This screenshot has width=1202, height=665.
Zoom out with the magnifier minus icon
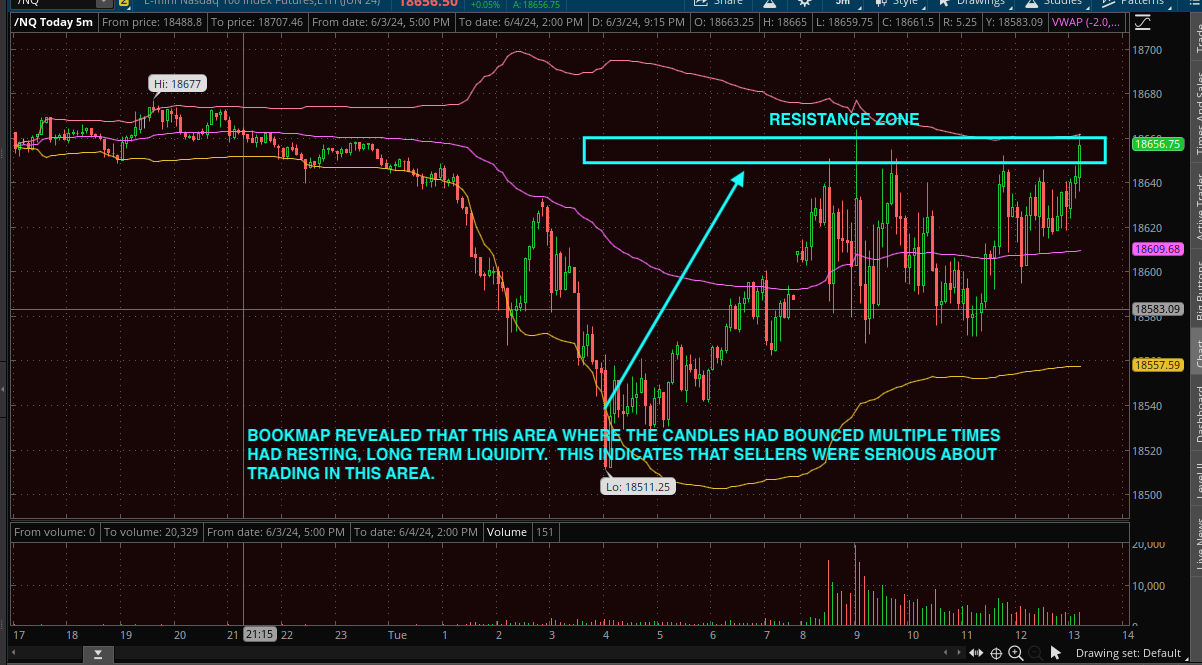[x=1035, y=653]
